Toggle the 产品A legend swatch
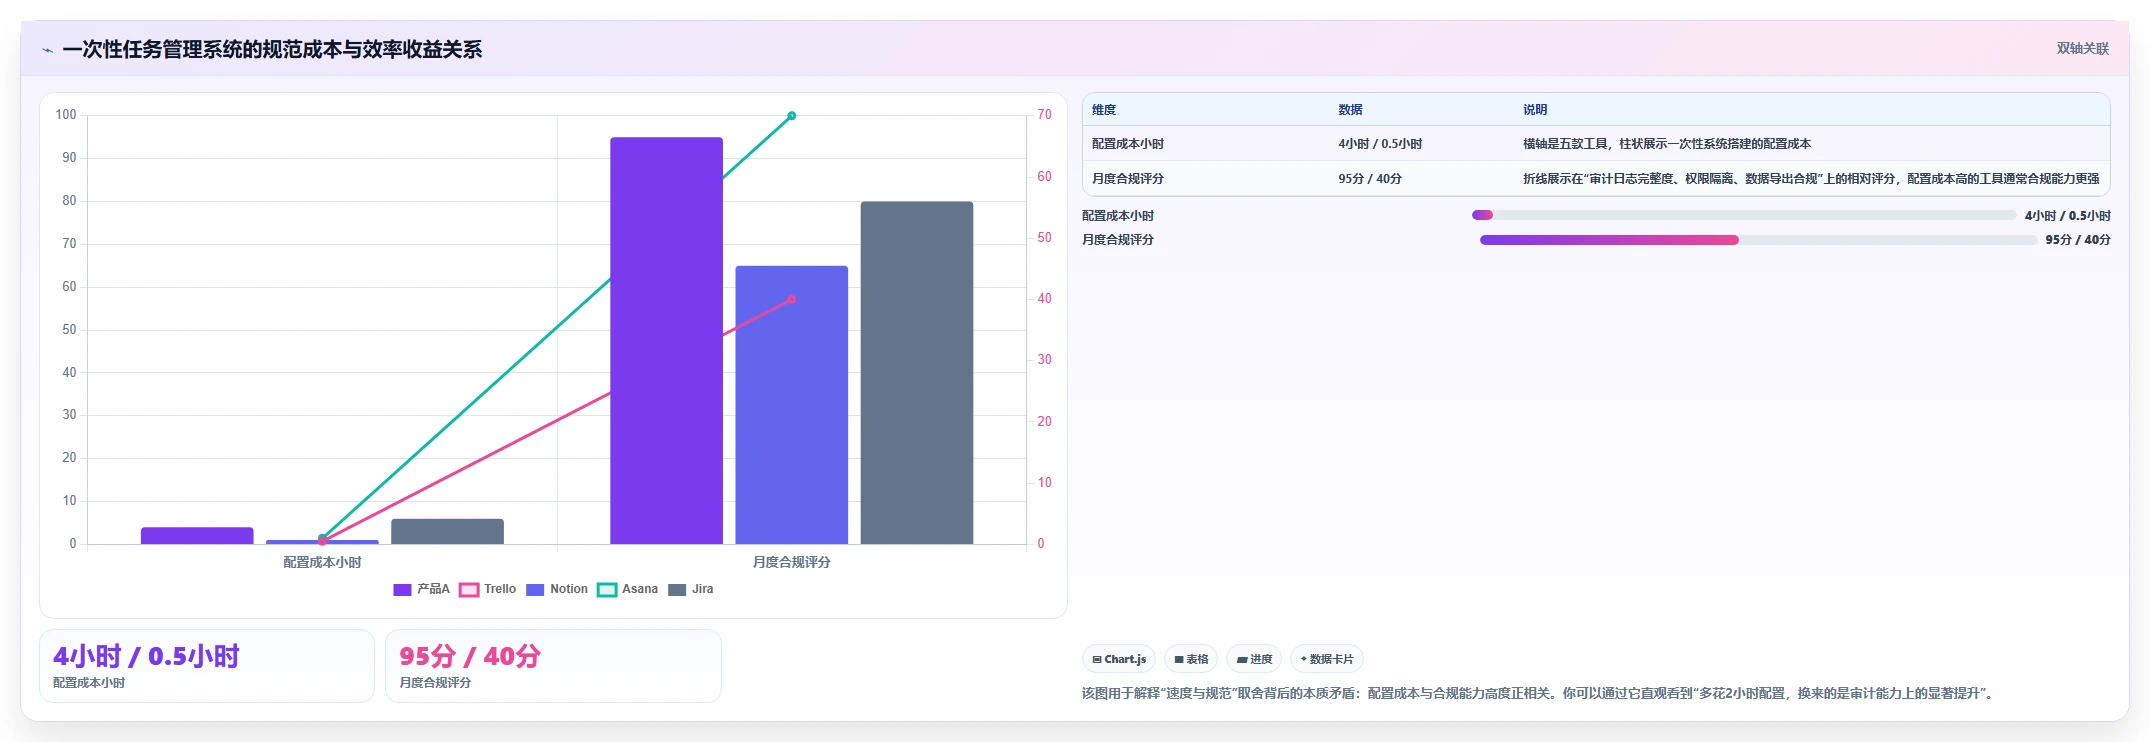 coord(402,590)
